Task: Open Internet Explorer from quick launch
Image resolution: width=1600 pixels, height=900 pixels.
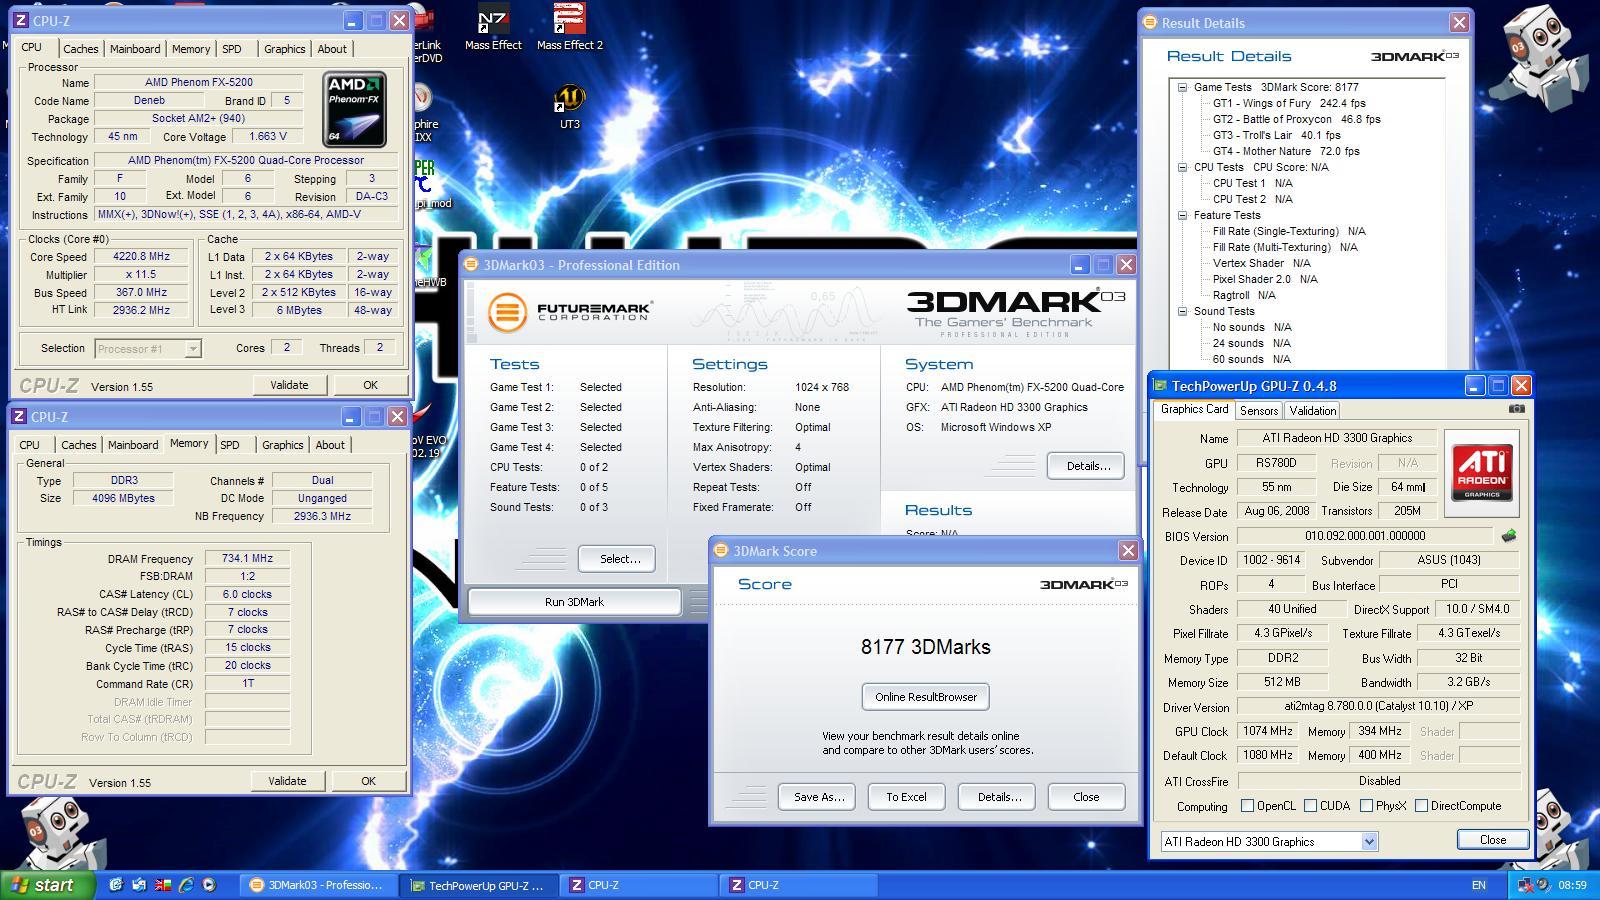Action: [185, 885]
